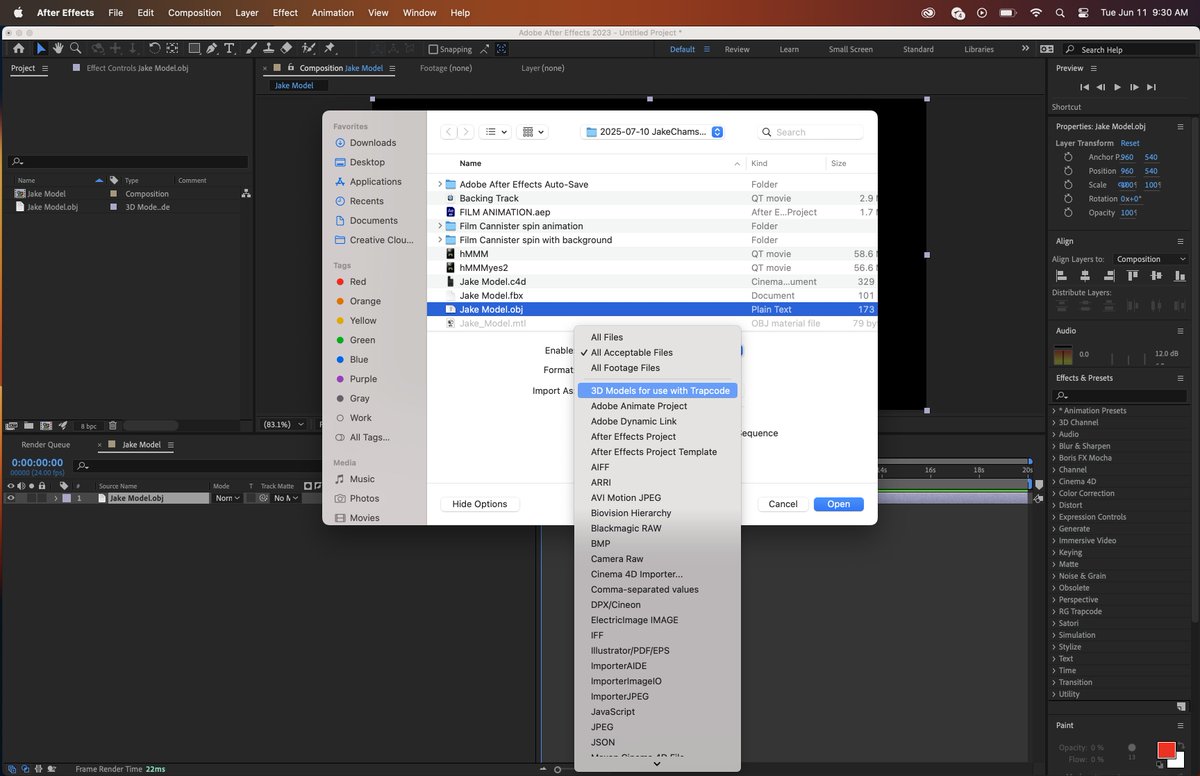Toggle visibility eye for Jake Model.obj layer
Screen dimensions: 1200x776
(11, 498)
